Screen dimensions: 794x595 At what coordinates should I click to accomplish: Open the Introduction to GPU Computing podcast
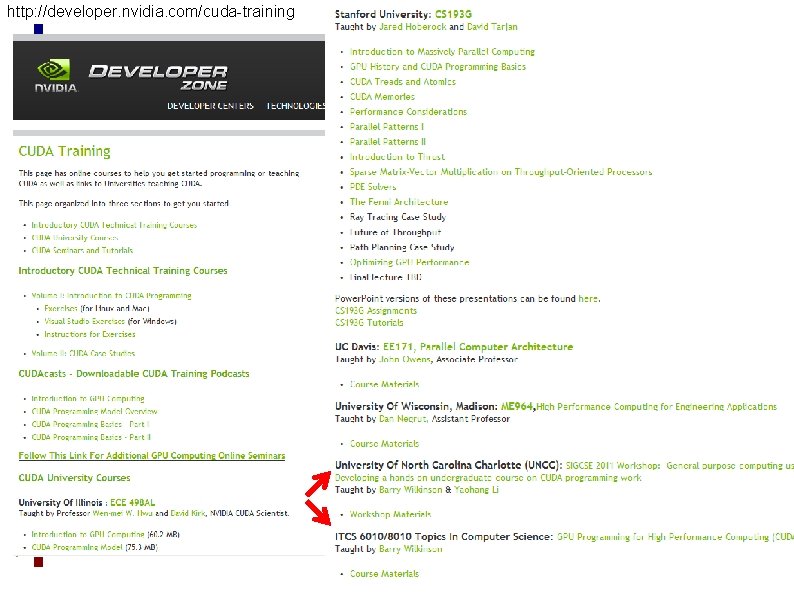point(88,399)
